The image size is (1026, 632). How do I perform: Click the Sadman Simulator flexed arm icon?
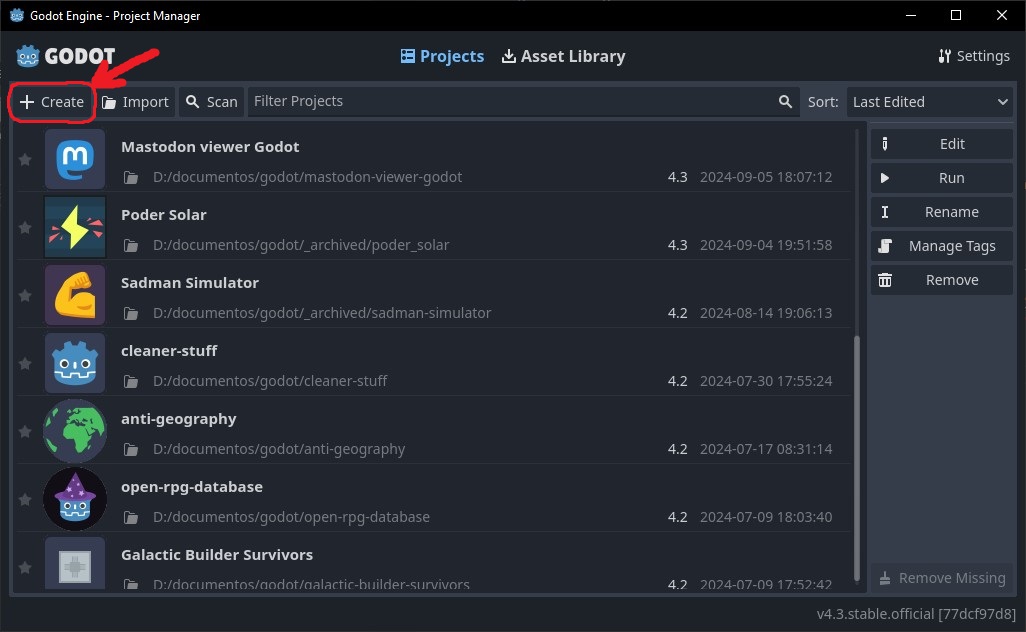click(x=75, y=295)
